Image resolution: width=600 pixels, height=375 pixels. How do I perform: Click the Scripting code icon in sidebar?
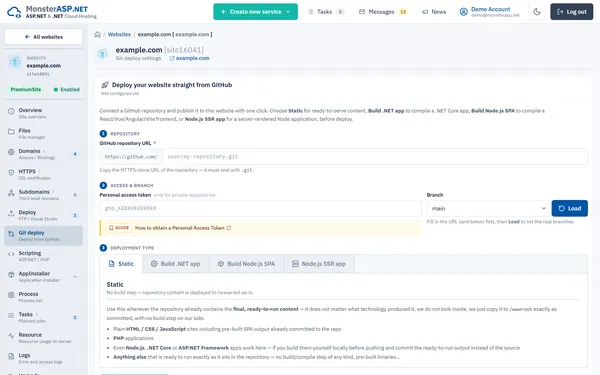11,254
